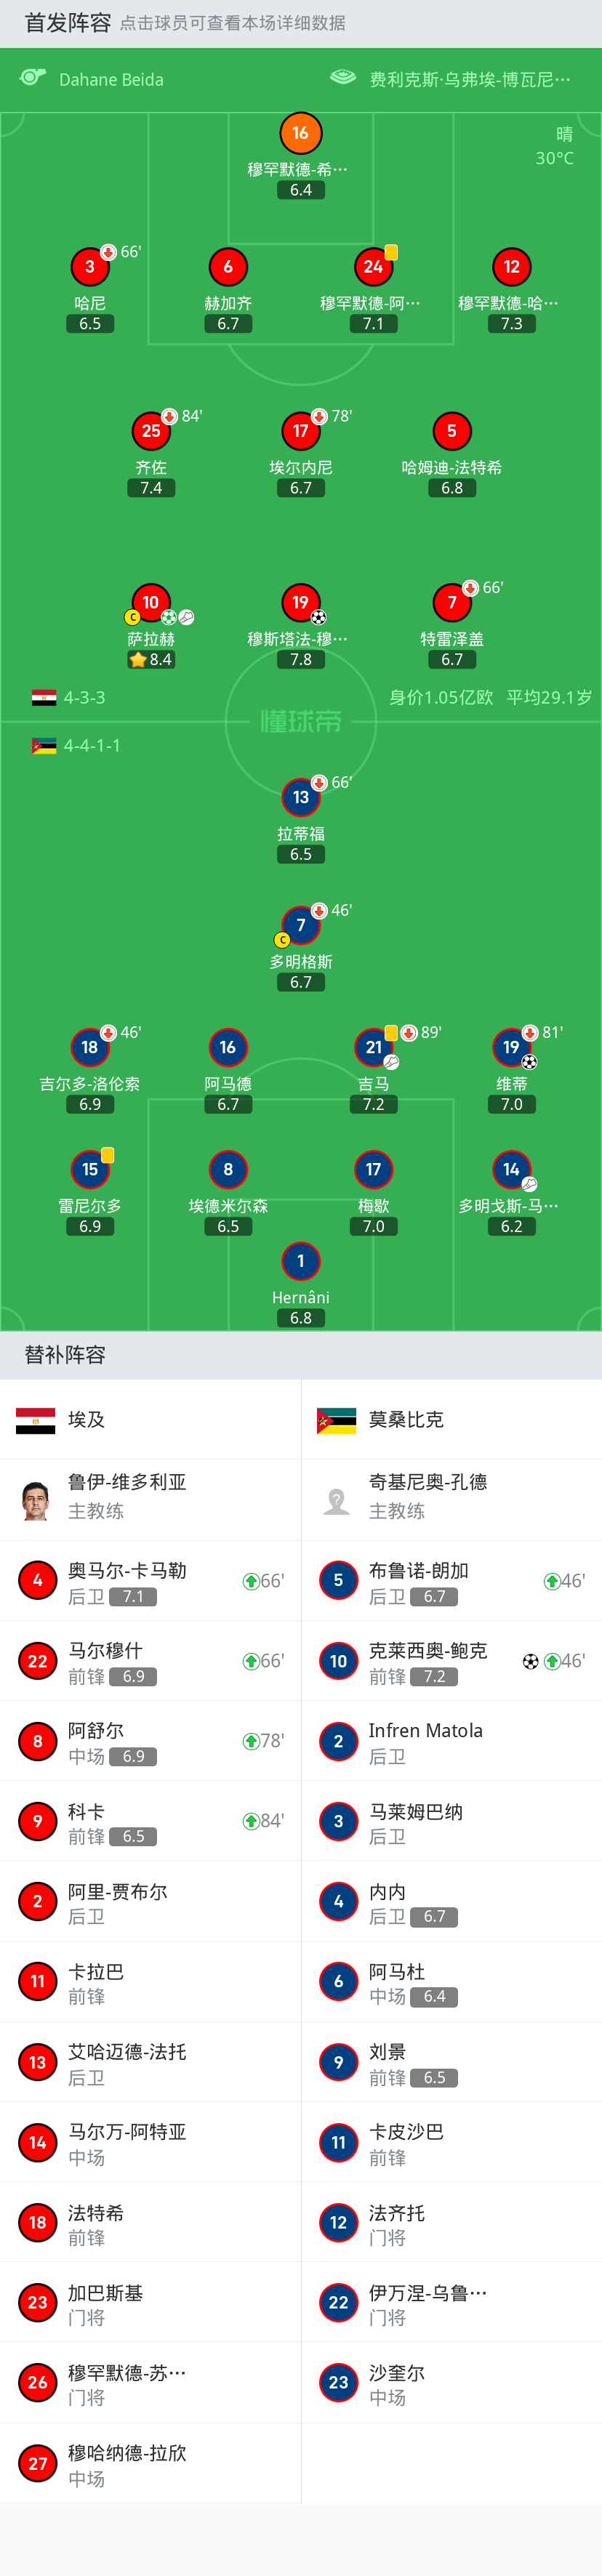
Task: Click the star icon beside Salah's 8.4 rating
Action: [139, 659]
